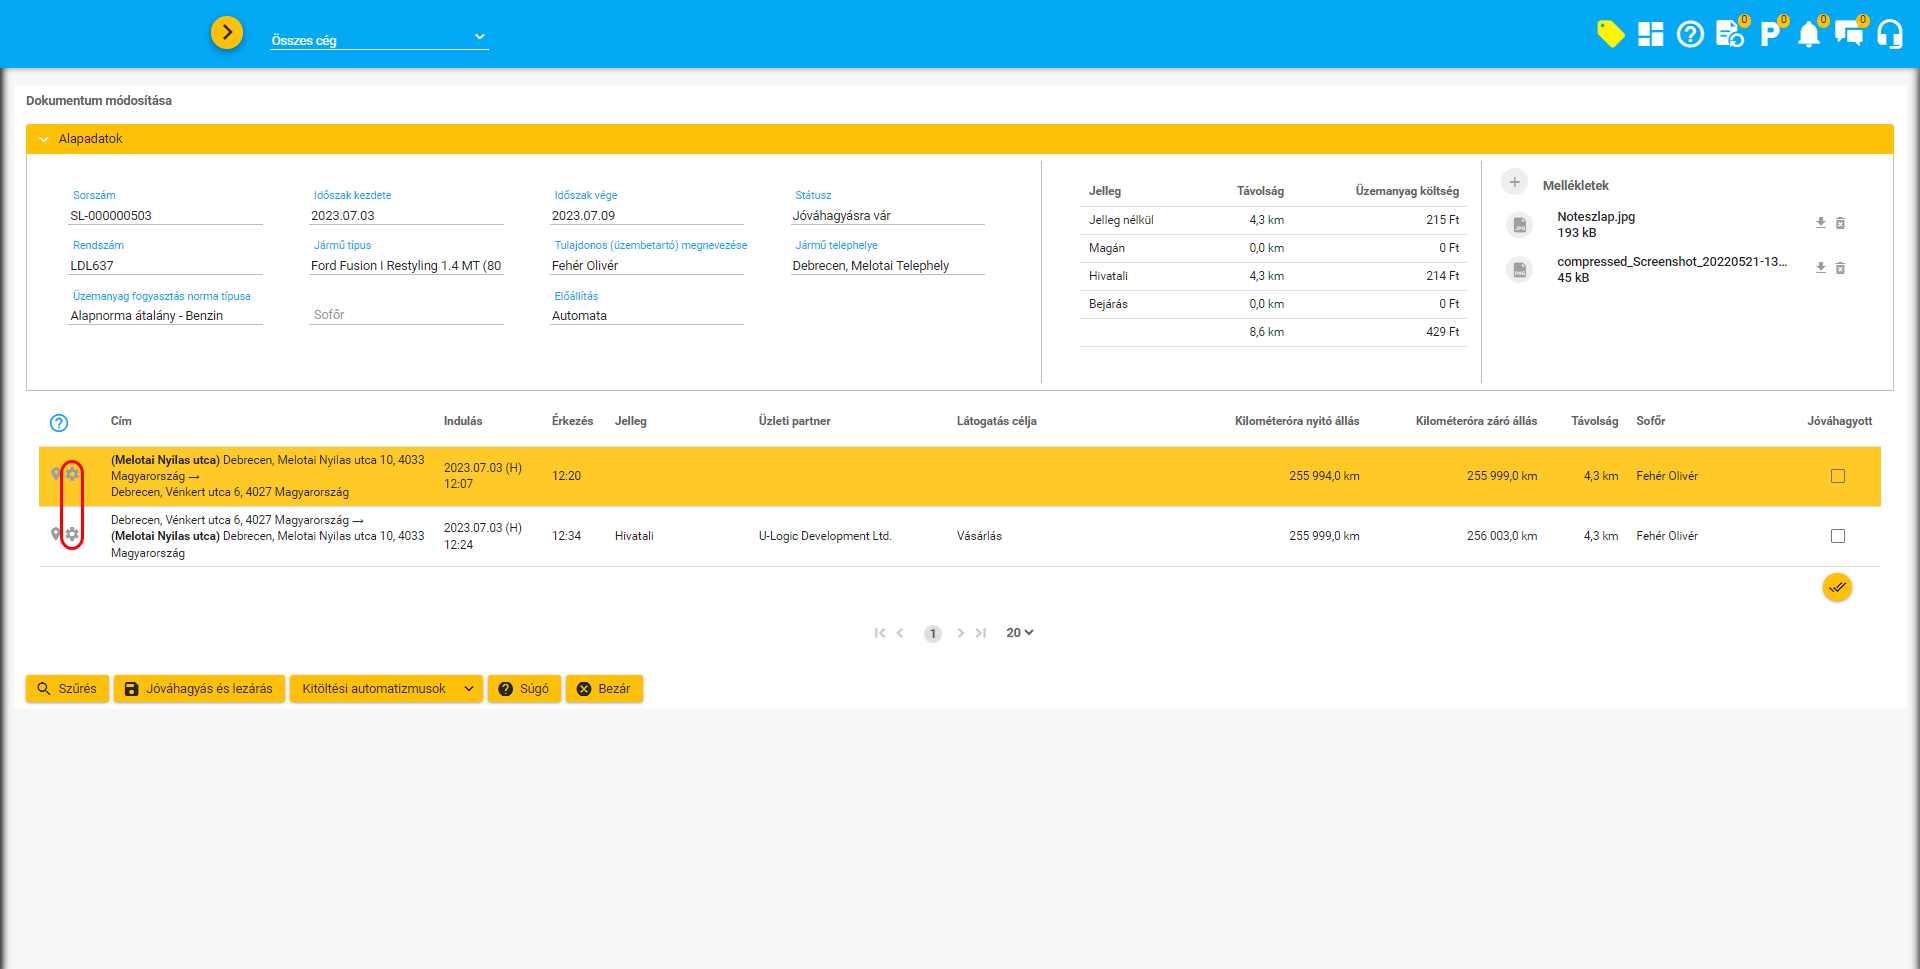Download the Noteszlap.jpg attachment
This screenshot has width=1920, height=969.
coord(1821,223)
